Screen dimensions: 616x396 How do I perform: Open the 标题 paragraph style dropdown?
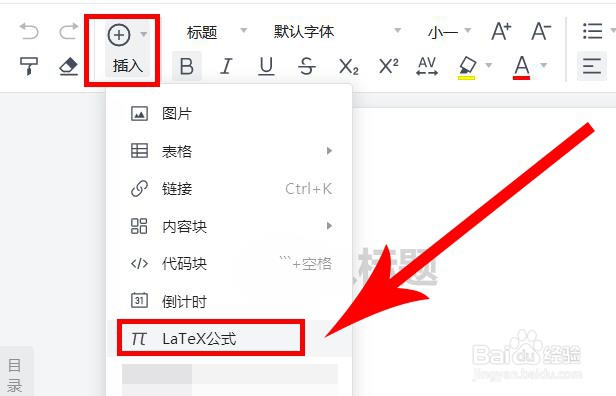tap(216, 31)
